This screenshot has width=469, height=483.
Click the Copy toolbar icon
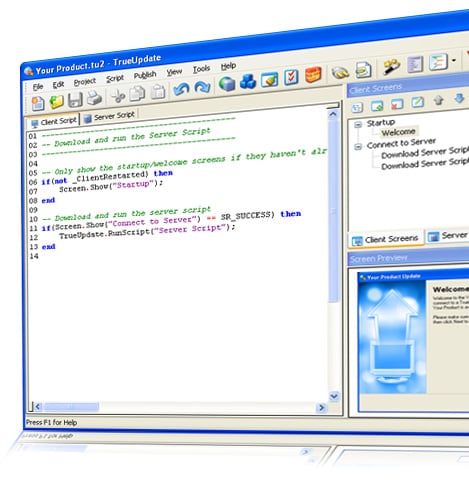137,94
